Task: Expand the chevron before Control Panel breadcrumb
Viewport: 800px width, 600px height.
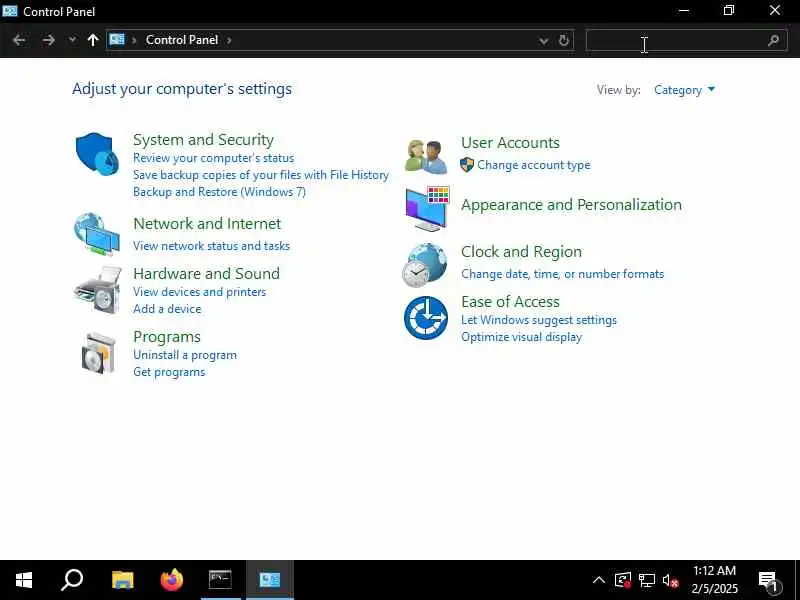Action: pyautogui.click(x=134, y=40)
